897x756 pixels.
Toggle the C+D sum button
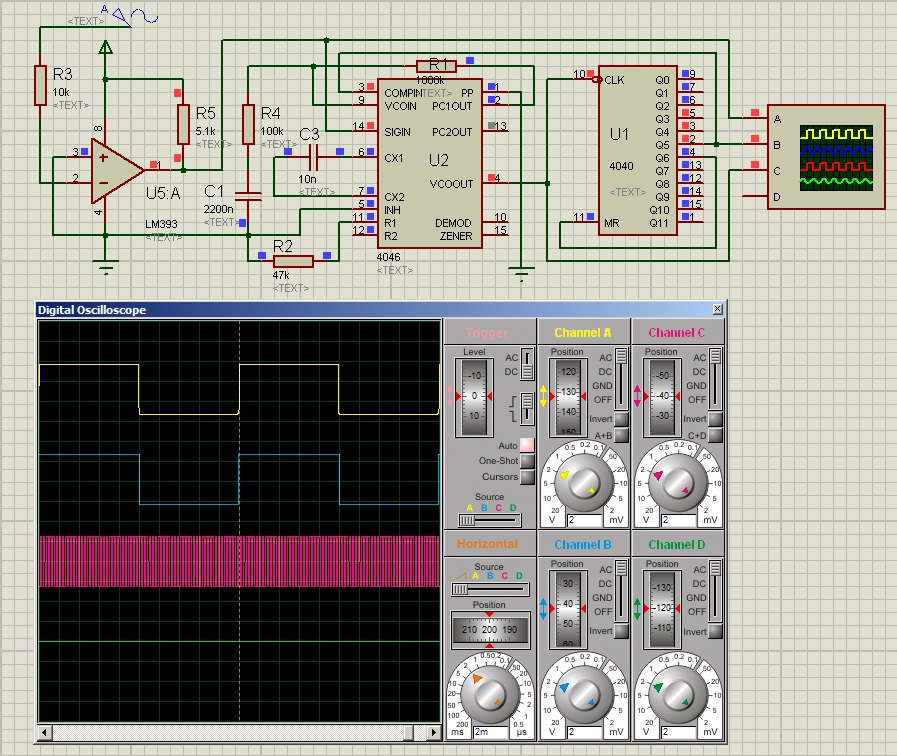point(715,435)
